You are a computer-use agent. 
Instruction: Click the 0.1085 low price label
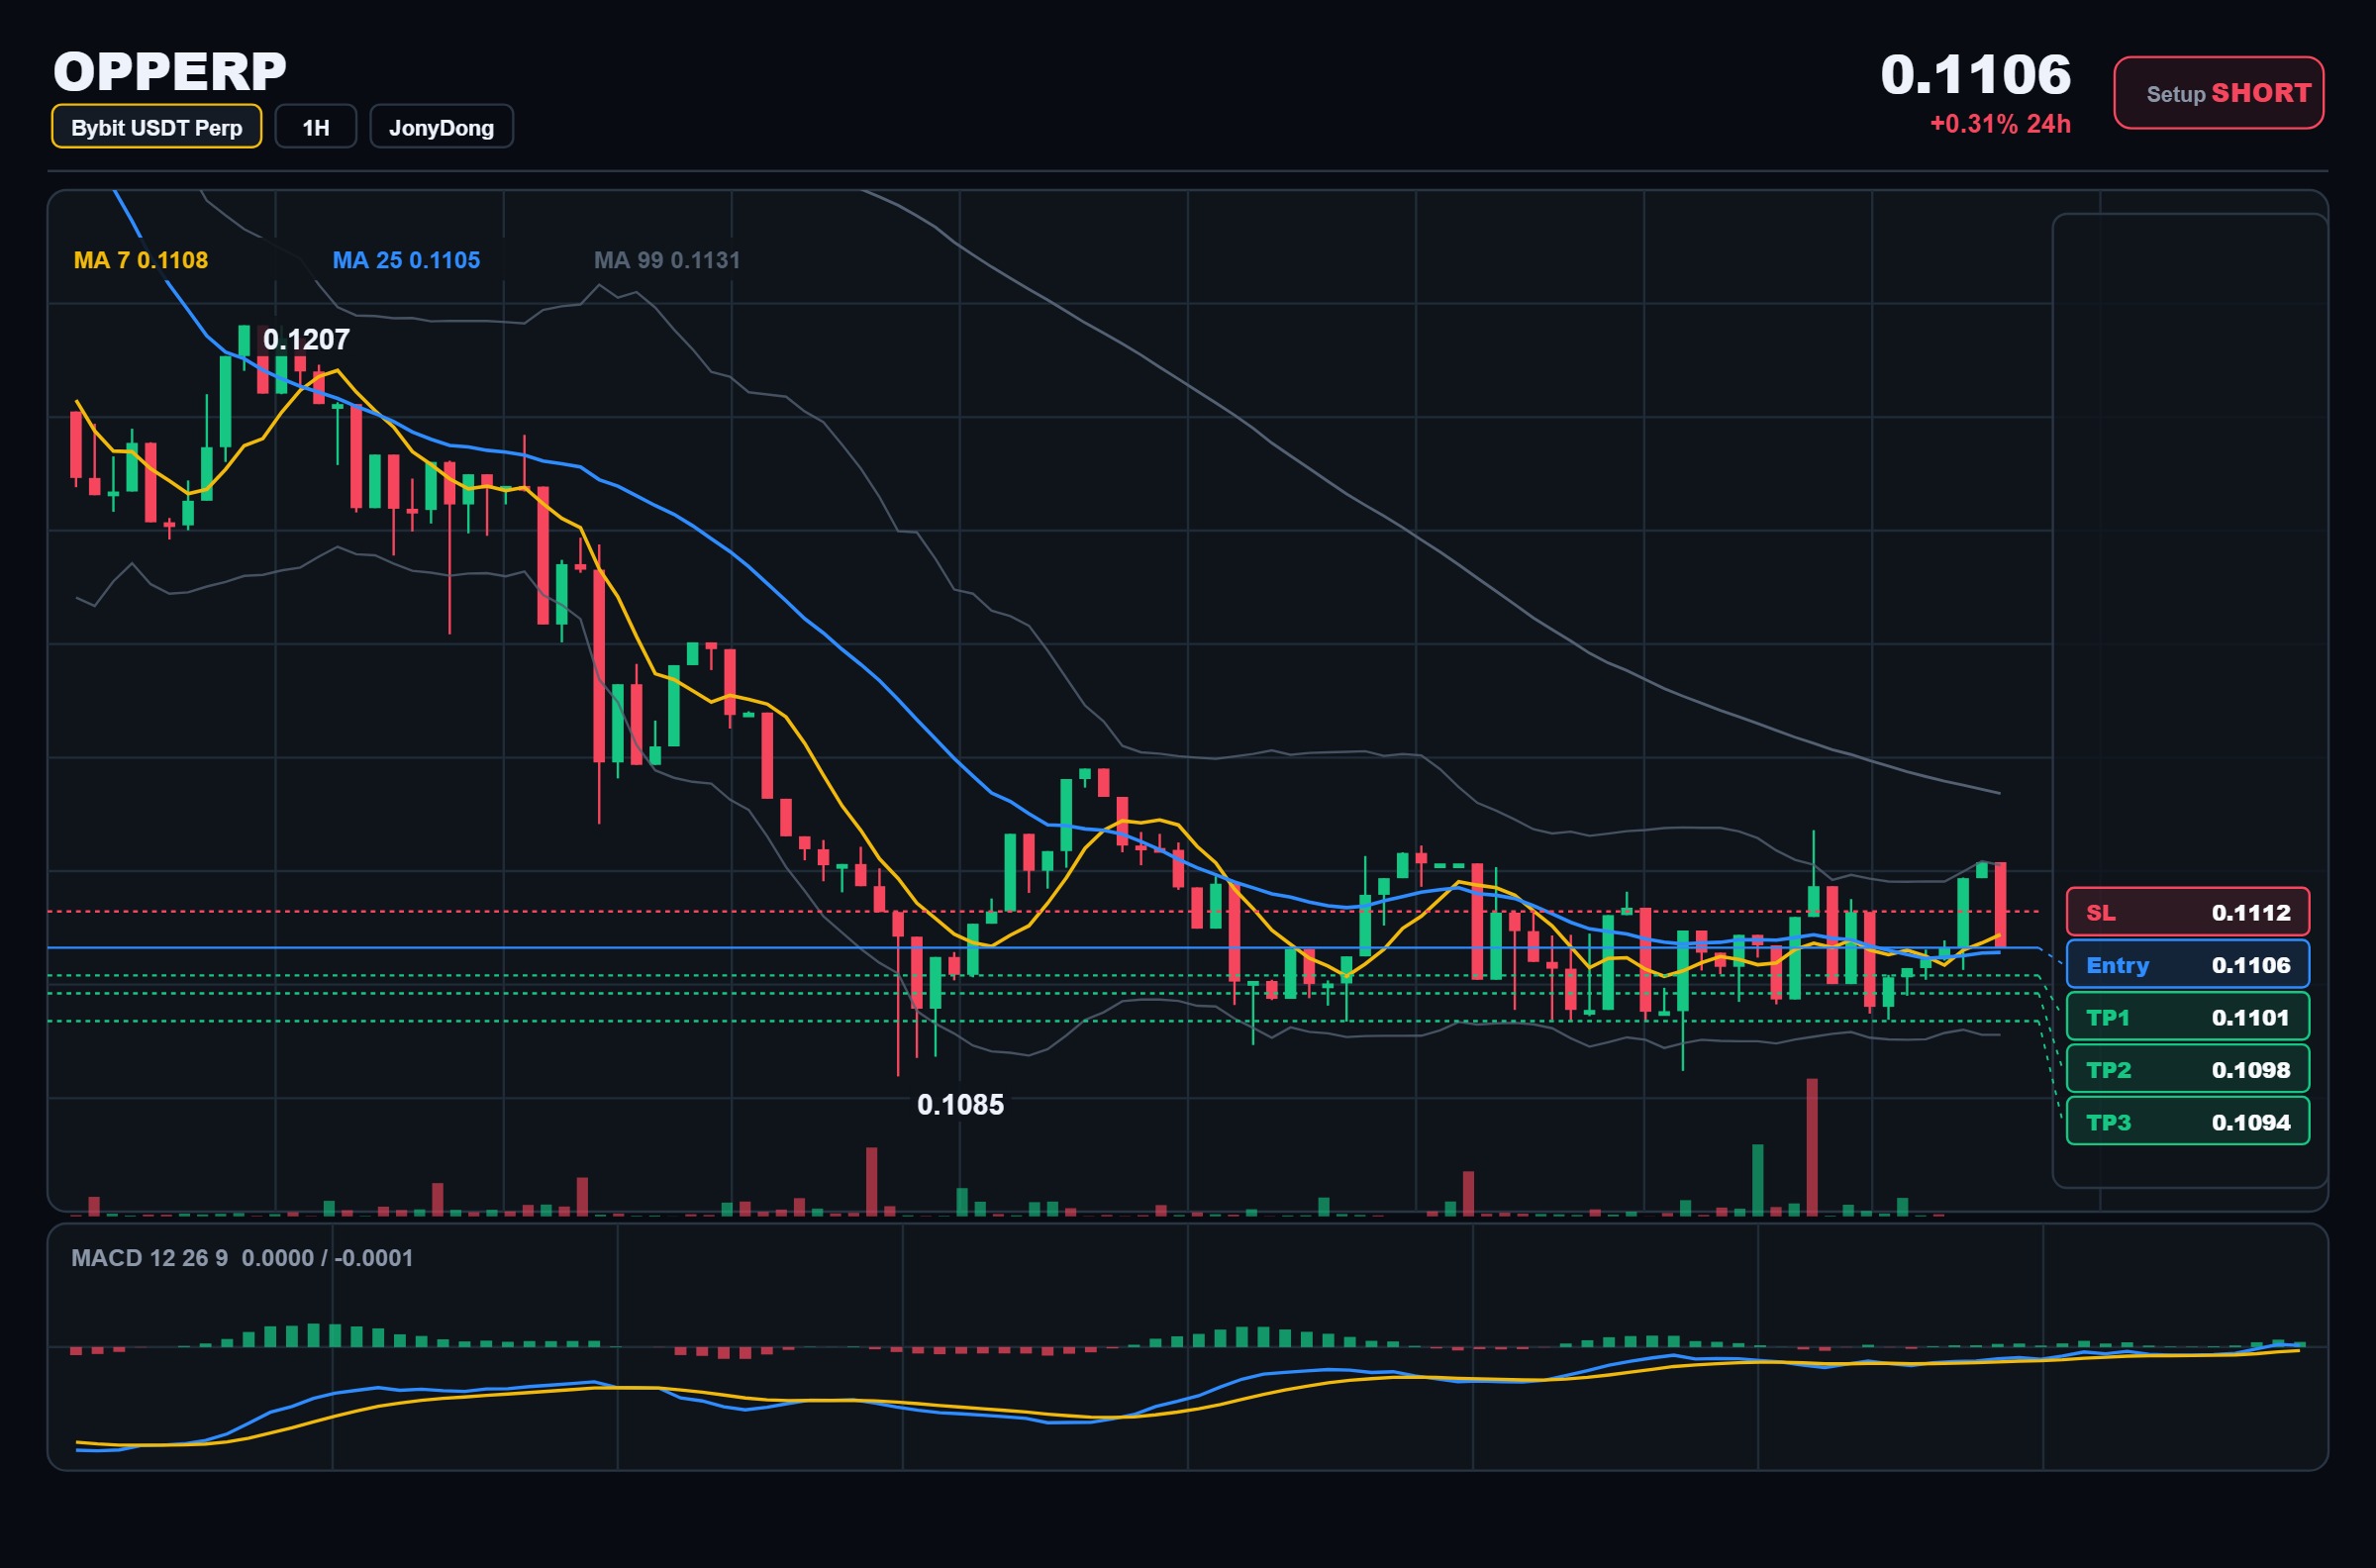click(x=960, y=1104)
